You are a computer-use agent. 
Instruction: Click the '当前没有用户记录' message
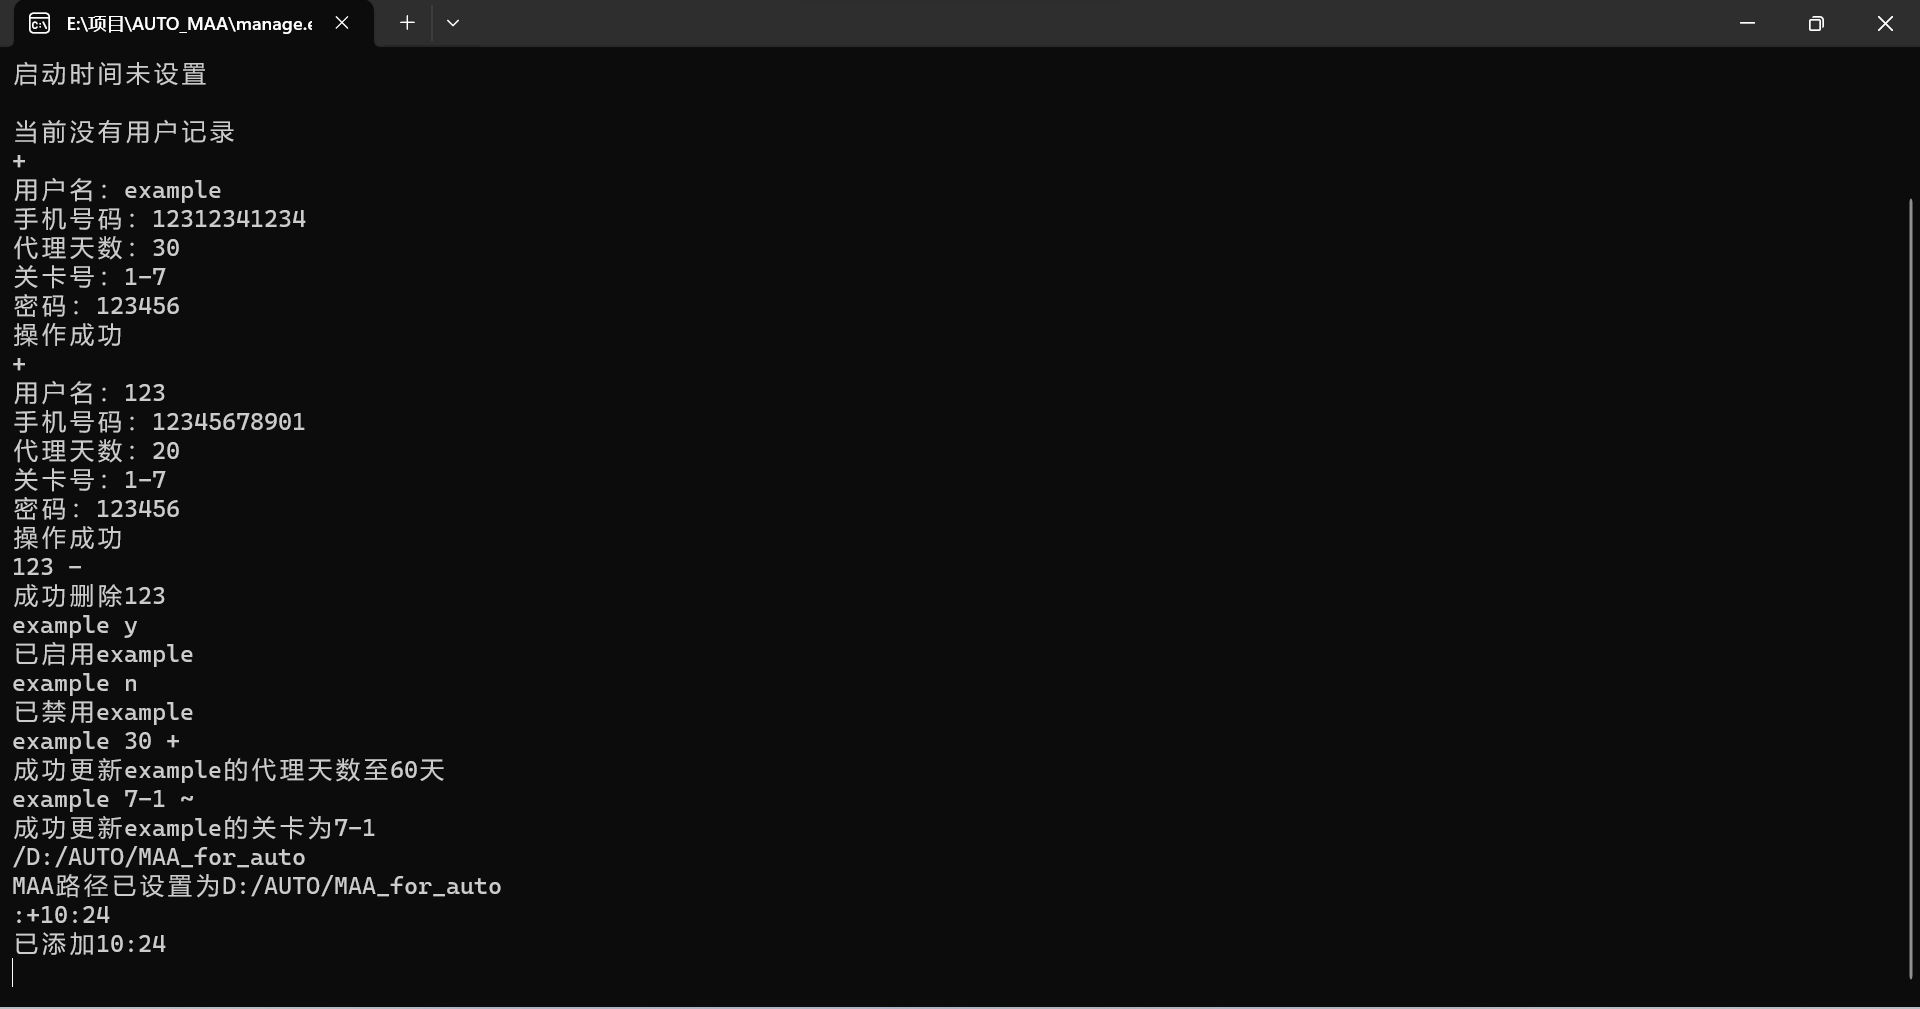124,133
